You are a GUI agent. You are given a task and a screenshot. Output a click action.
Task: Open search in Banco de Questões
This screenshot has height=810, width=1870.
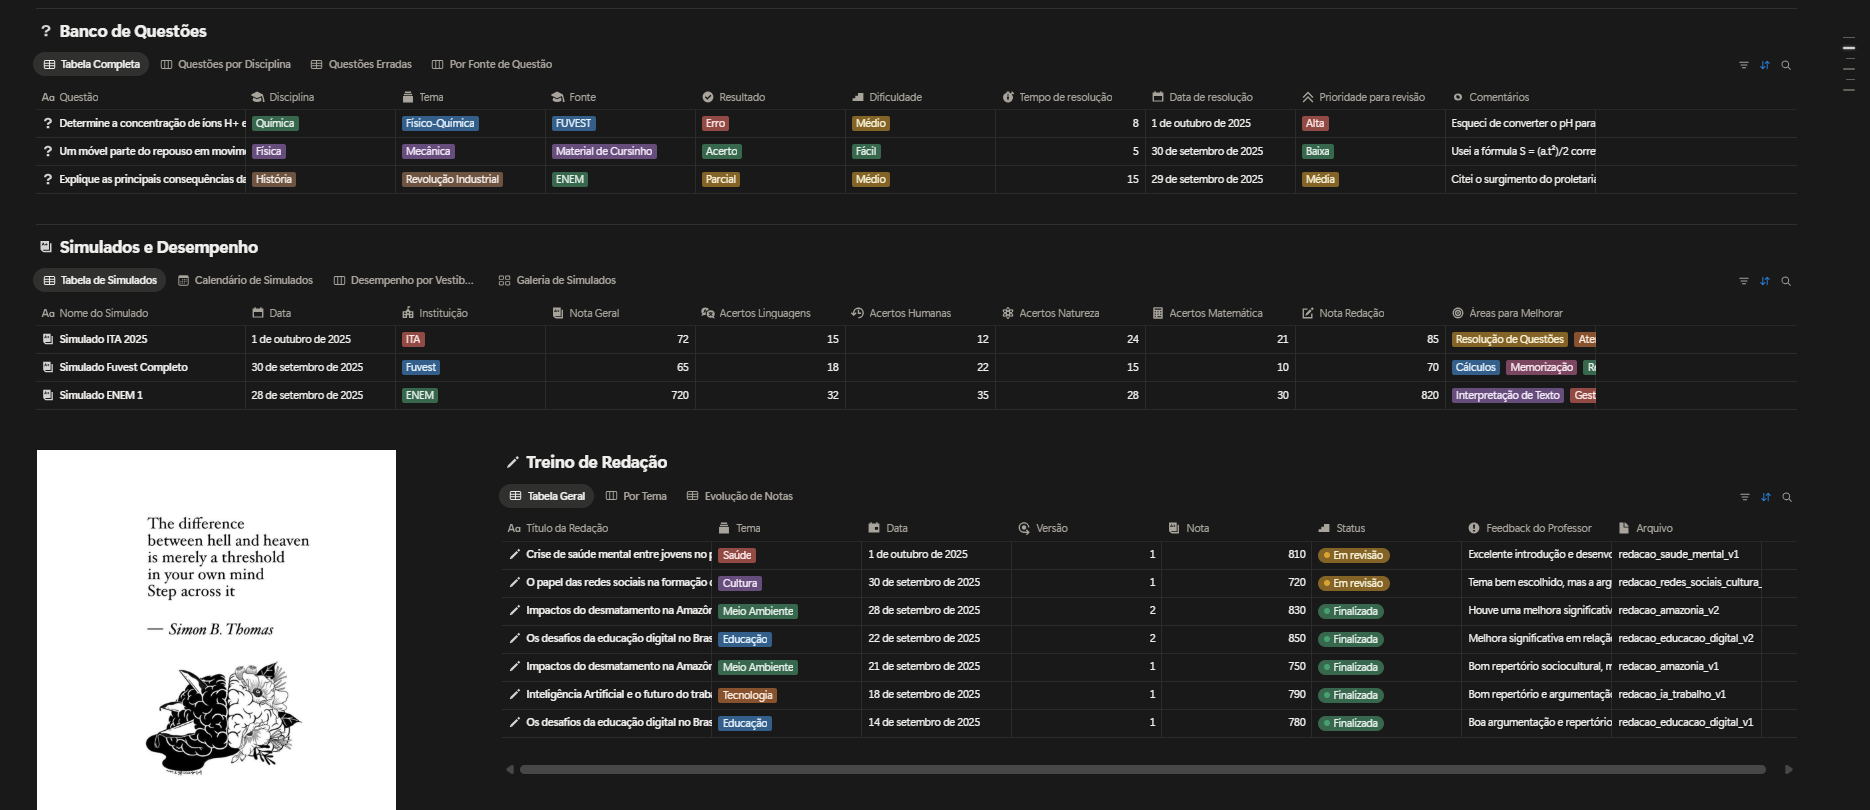(1786, 65)
